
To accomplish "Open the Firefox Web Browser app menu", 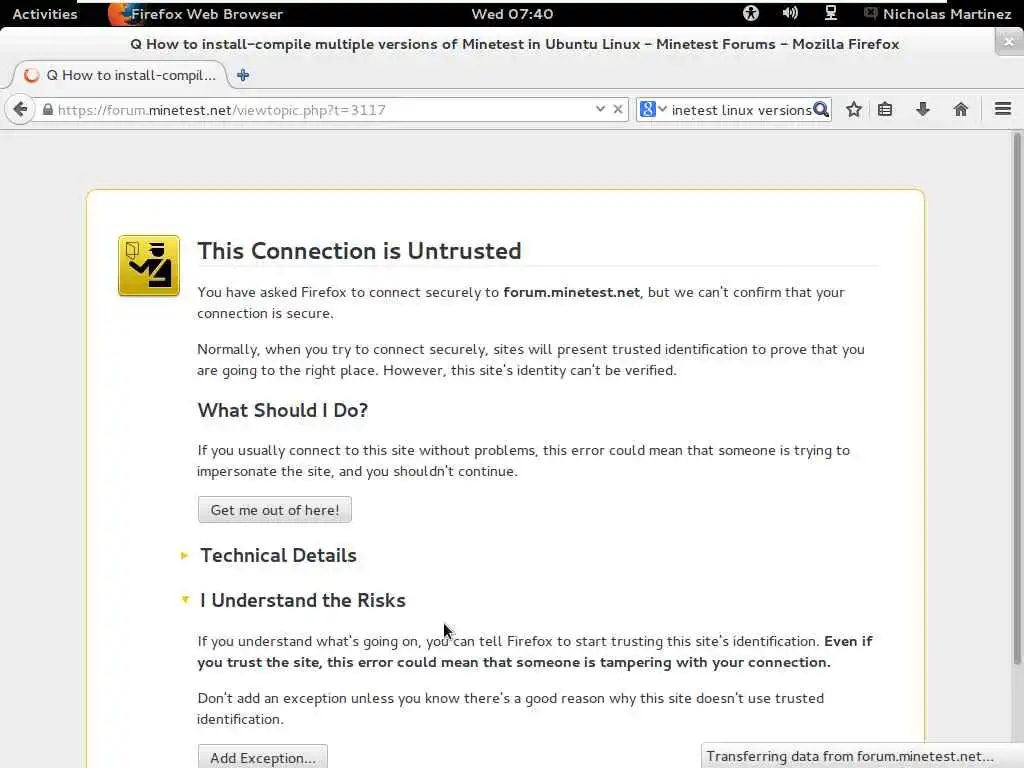I will 196,14.
